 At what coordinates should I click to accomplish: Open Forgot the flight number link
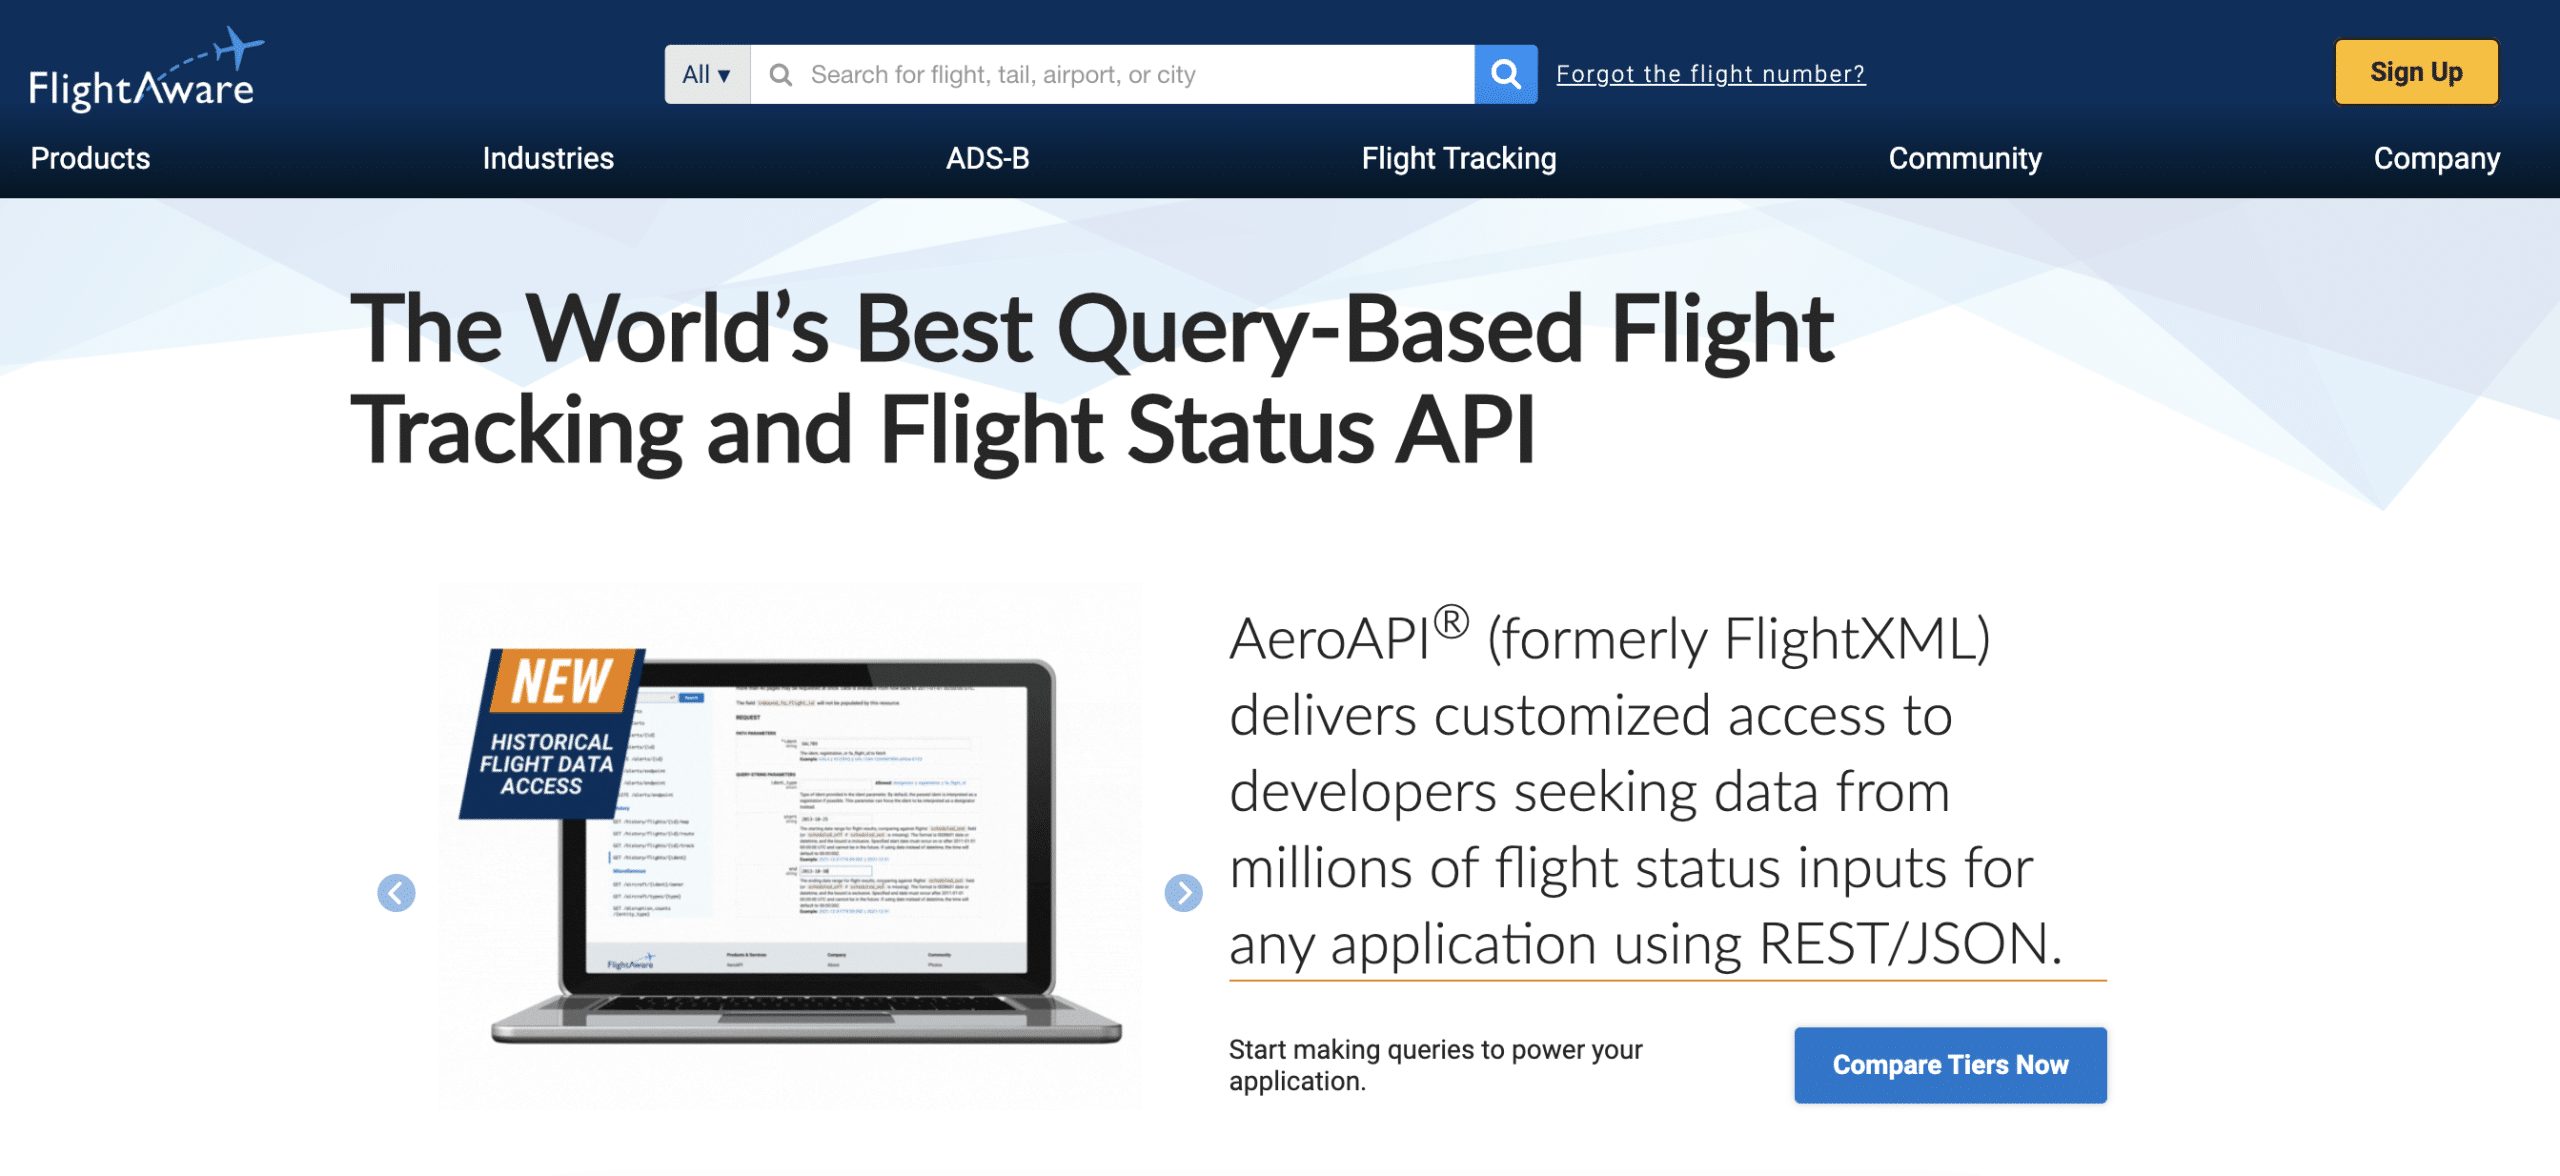point(1710,74)
